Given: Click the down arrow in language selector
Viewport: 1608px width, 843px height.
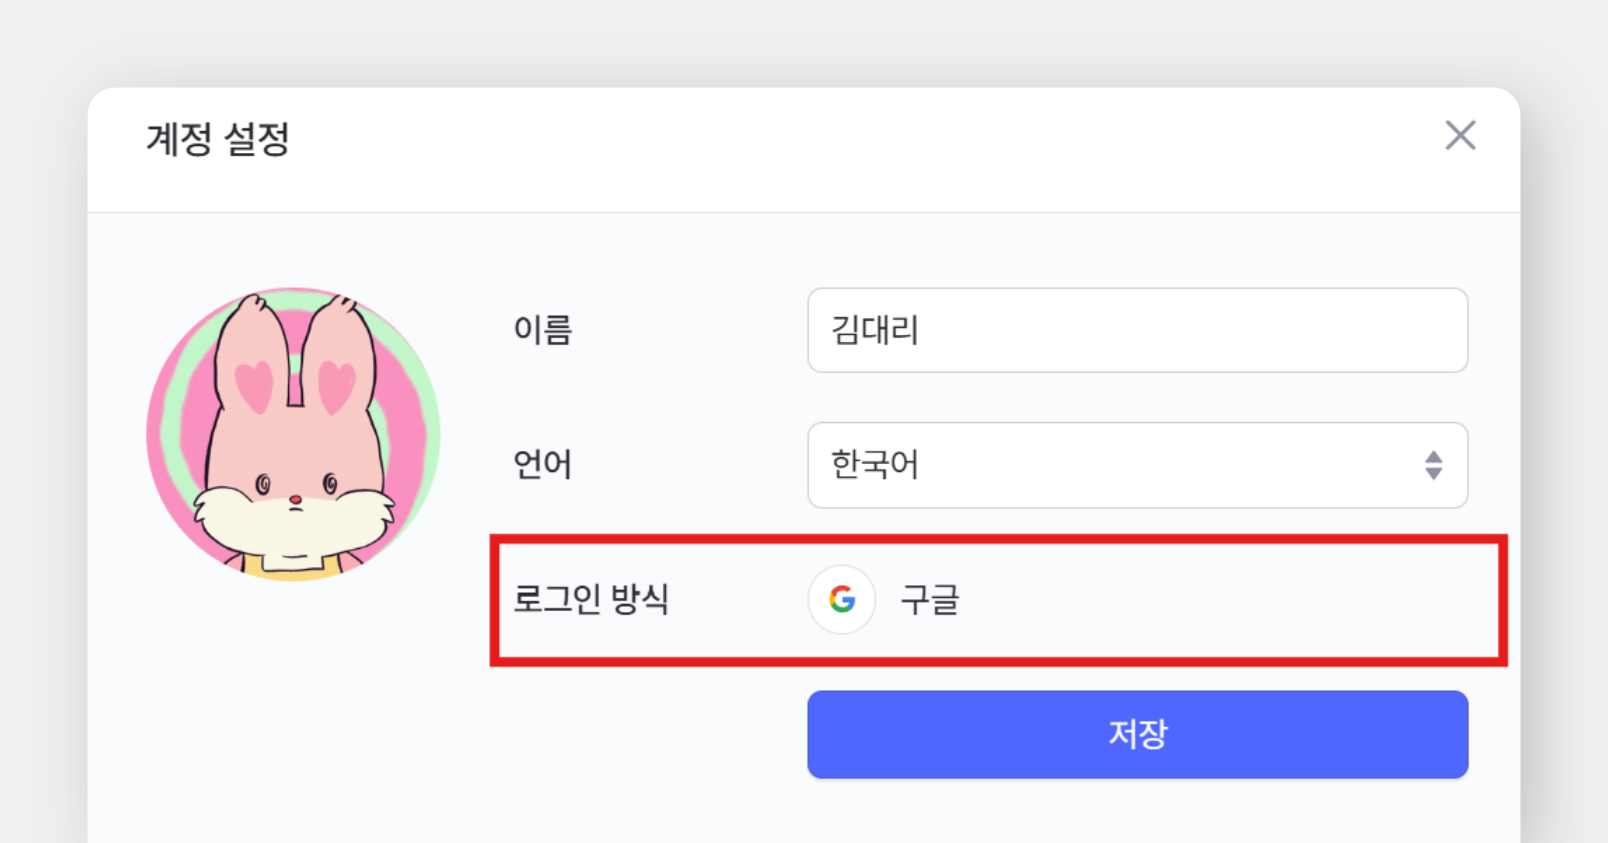Looking at the screenshot, I should coord(1434,474).
